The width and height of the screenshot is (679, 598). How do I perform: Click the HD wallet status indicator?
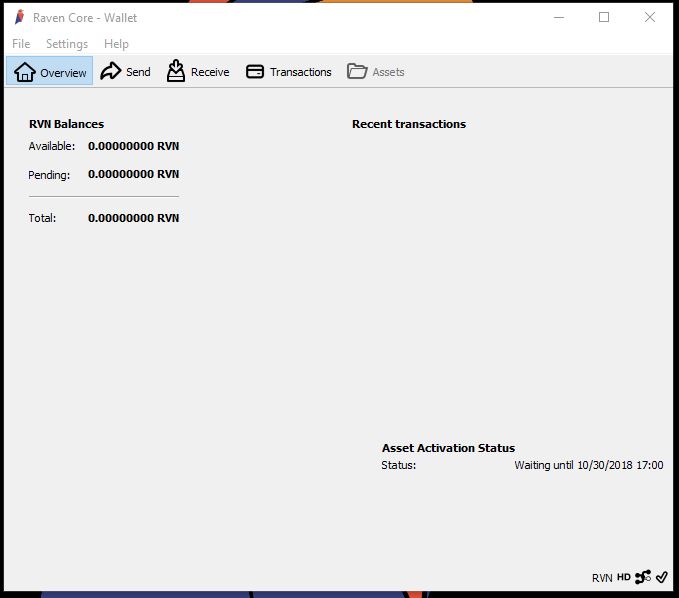coord(624,577)
